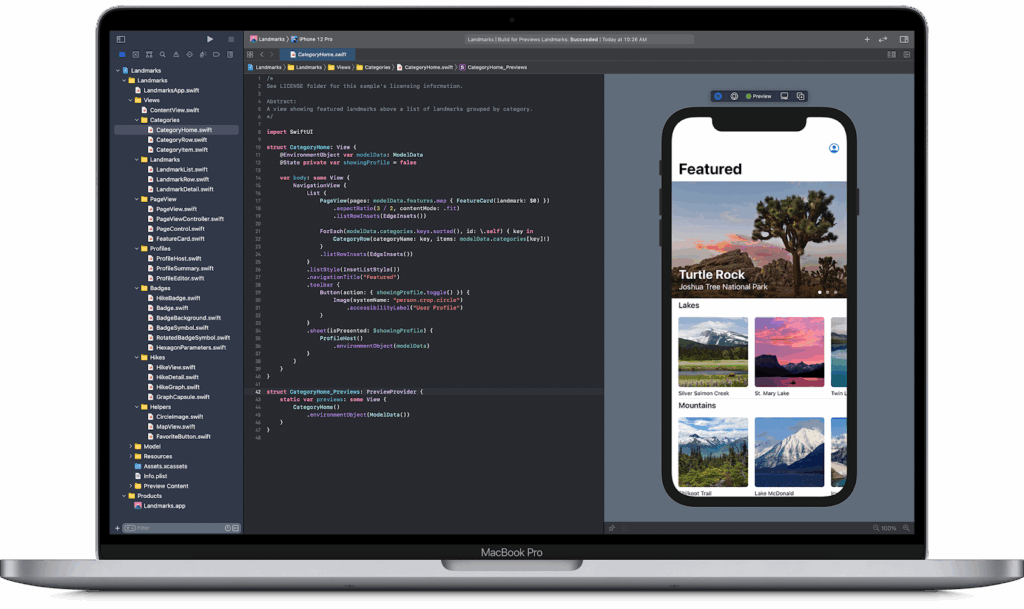This screenshot has height=609, width=1024.
Task: Toggle the pin preview icon below the canvas
Action: coord(612,528)
